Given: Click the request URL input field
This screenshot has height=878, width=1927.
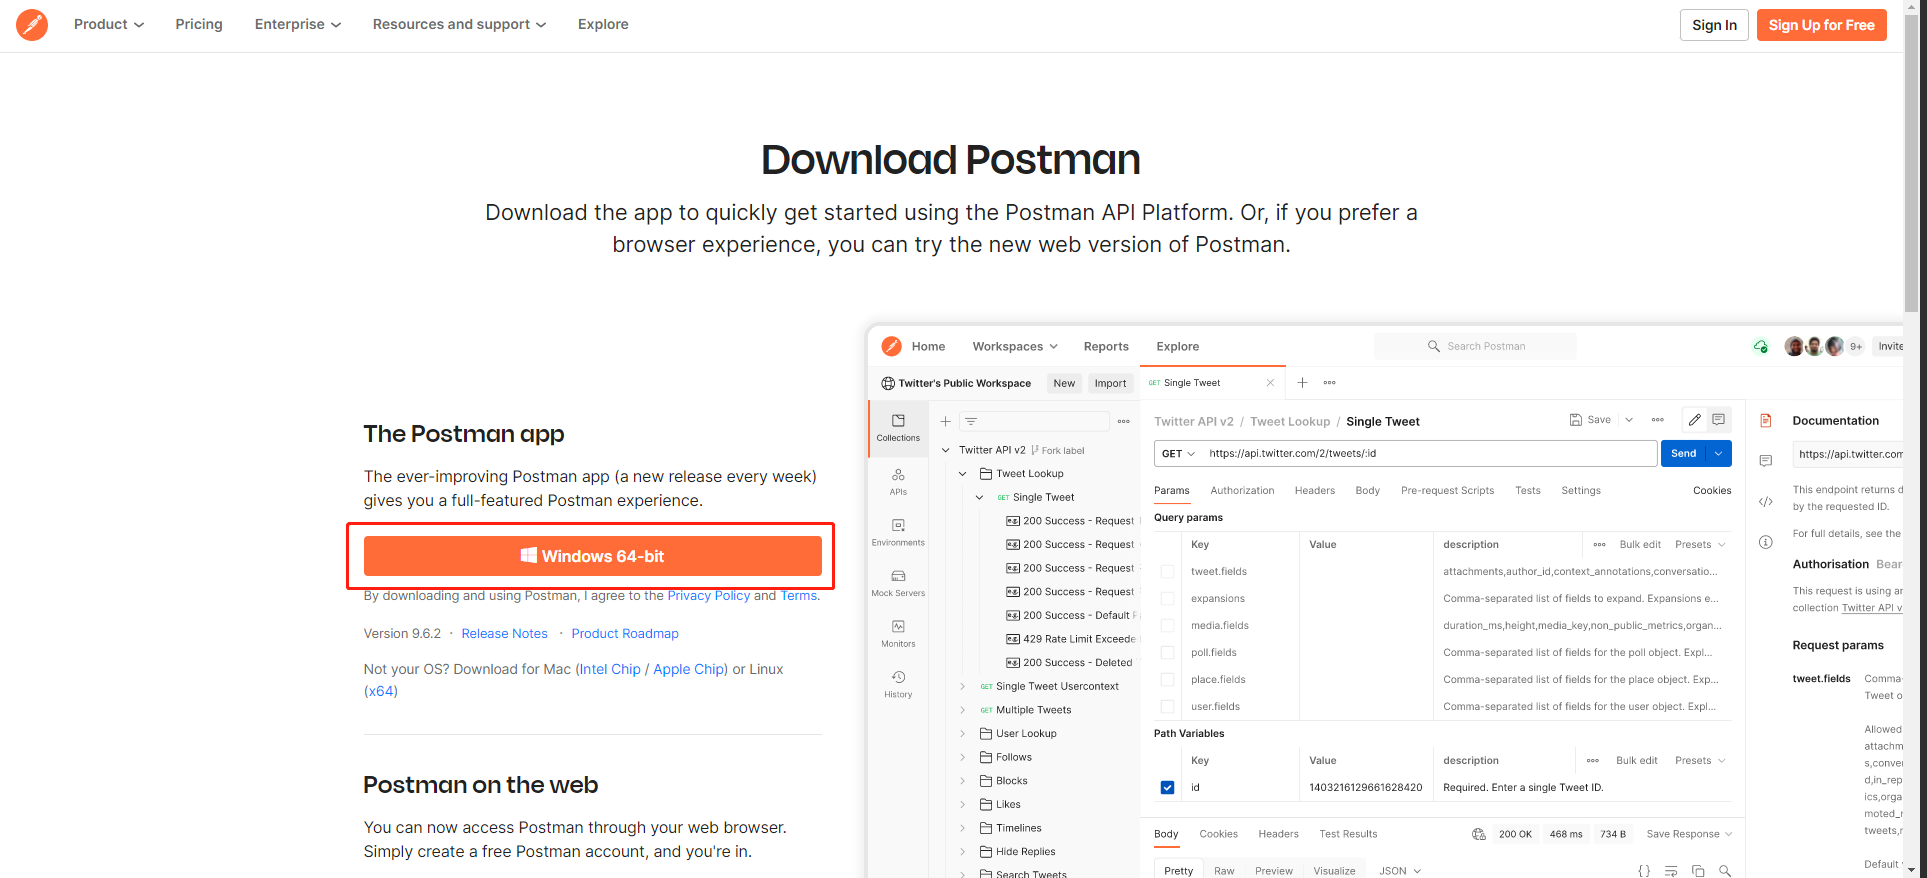Looking at the screenshot, I should pos(1429,454).
